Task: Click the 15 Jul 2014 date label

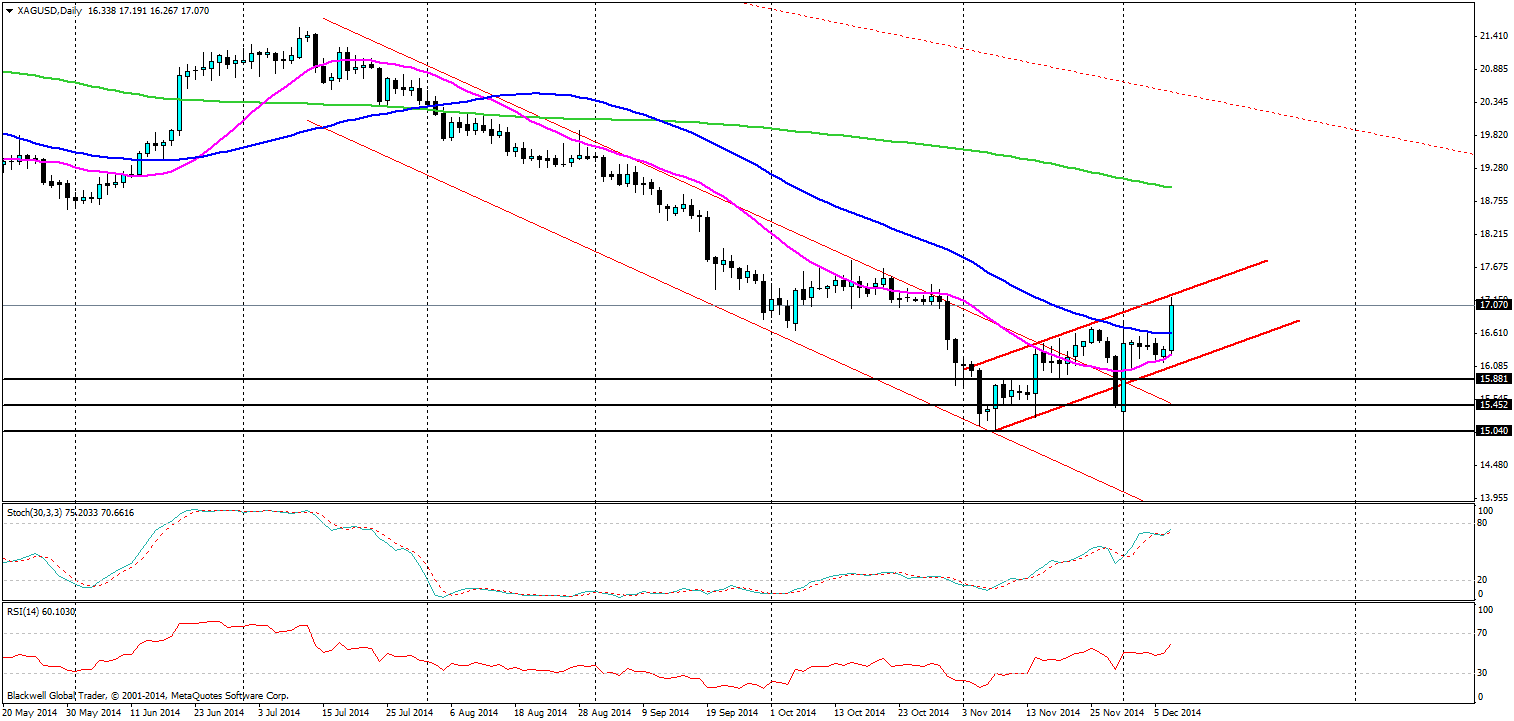Action: click(x=346, y=713)
